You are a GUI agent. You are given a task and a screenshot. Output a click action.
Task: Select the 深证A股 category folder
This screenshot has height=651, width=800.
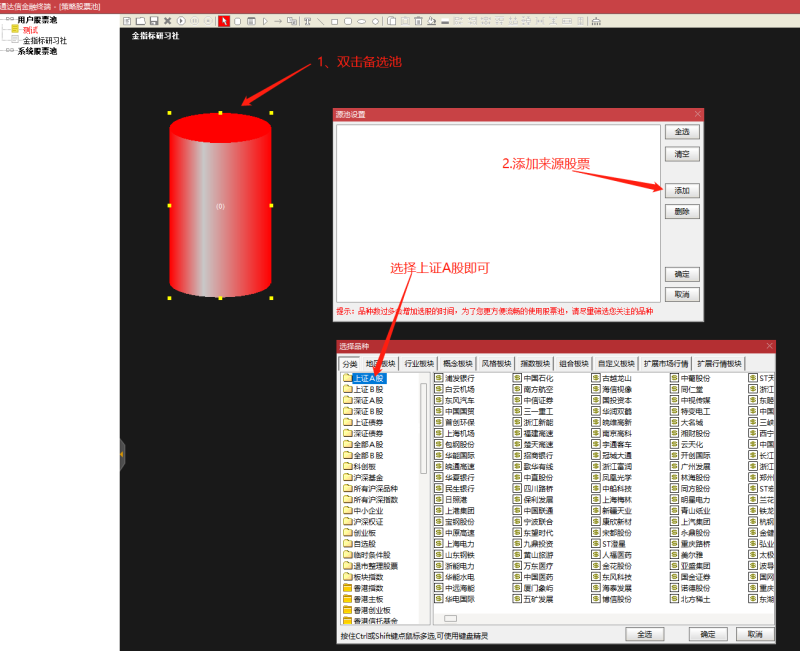[363, 400]
